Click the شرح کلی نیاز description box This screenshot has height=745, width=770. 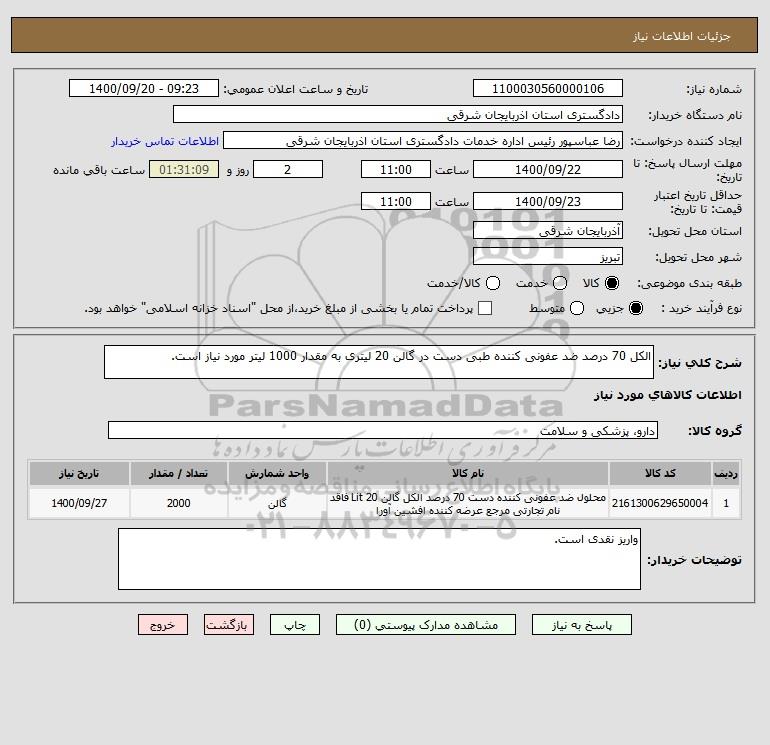pos(379,362)
